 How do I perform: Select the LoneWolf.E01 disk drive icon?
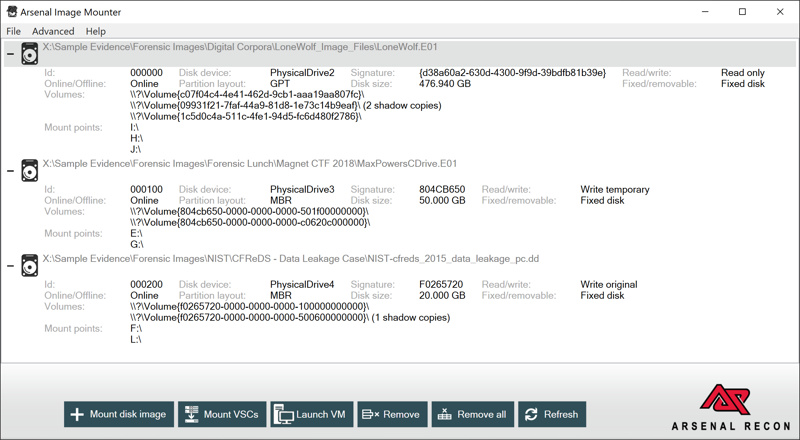pyautogui.click(x=30, y=54)
